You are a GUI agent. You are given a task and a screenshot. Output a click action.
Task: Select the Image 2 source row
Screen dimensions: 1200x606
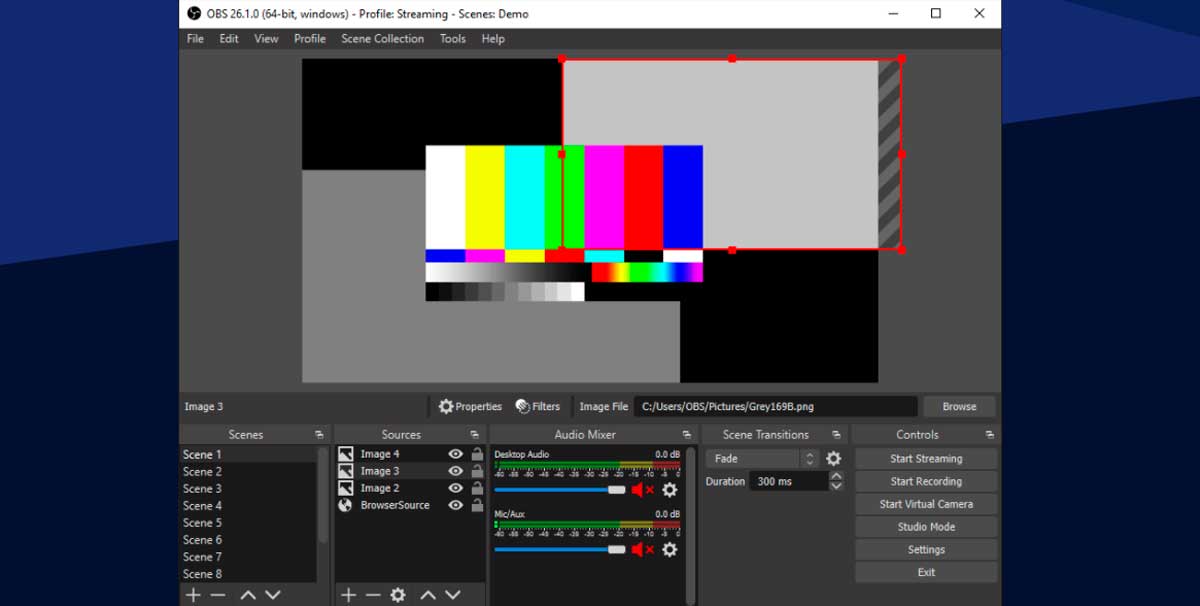point(410,488)
